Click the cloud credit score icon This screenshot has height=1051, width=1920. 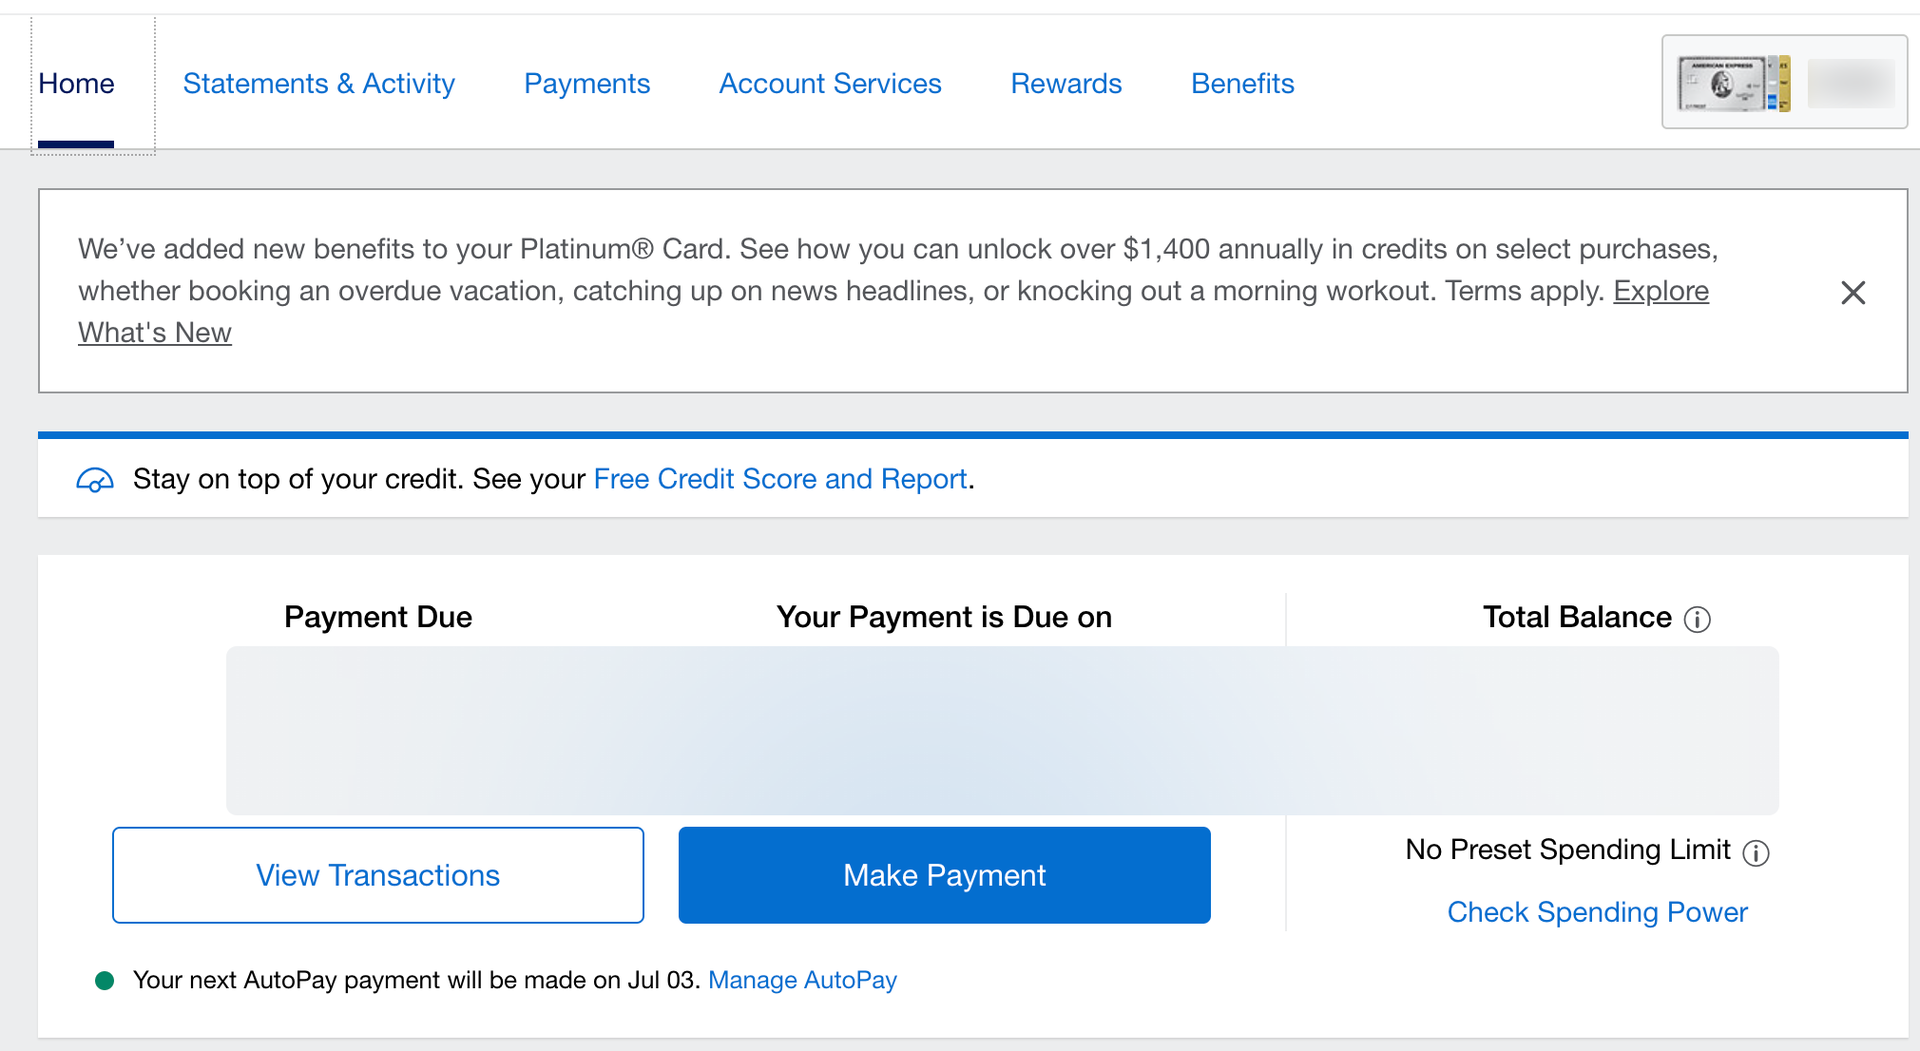[x=95, y=480]
